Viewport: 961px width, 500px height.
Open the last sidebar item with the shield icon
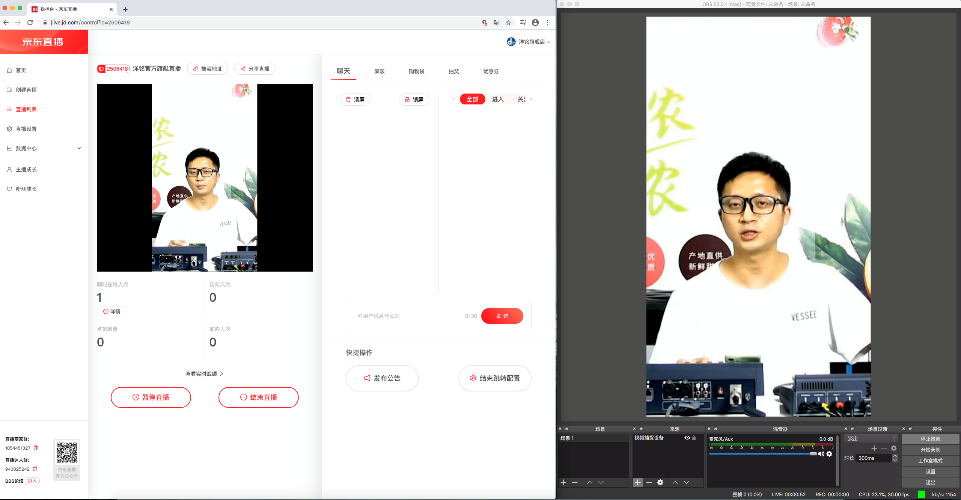(x=21, y=189)
